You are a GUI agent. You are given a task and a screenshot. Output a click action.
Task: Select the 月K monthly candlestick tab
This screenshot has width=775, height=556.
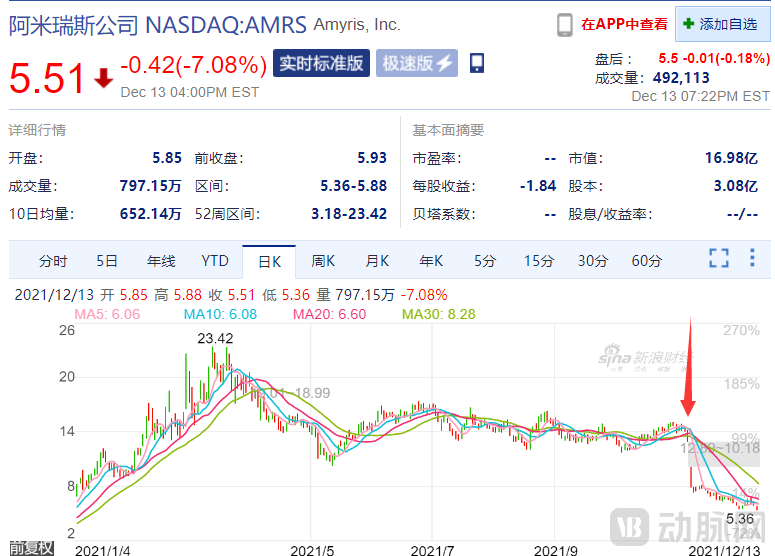click(x=377, y=261)
